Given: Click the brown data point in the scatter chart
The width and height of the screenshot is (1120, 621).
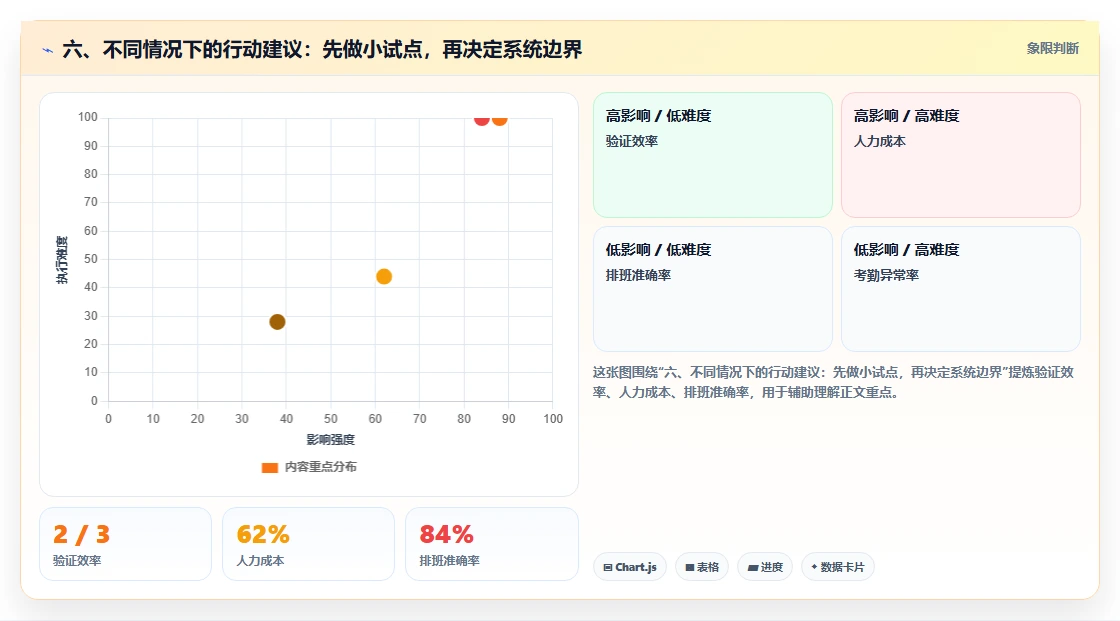Looking at the screenshot, I should click(277, 322).
